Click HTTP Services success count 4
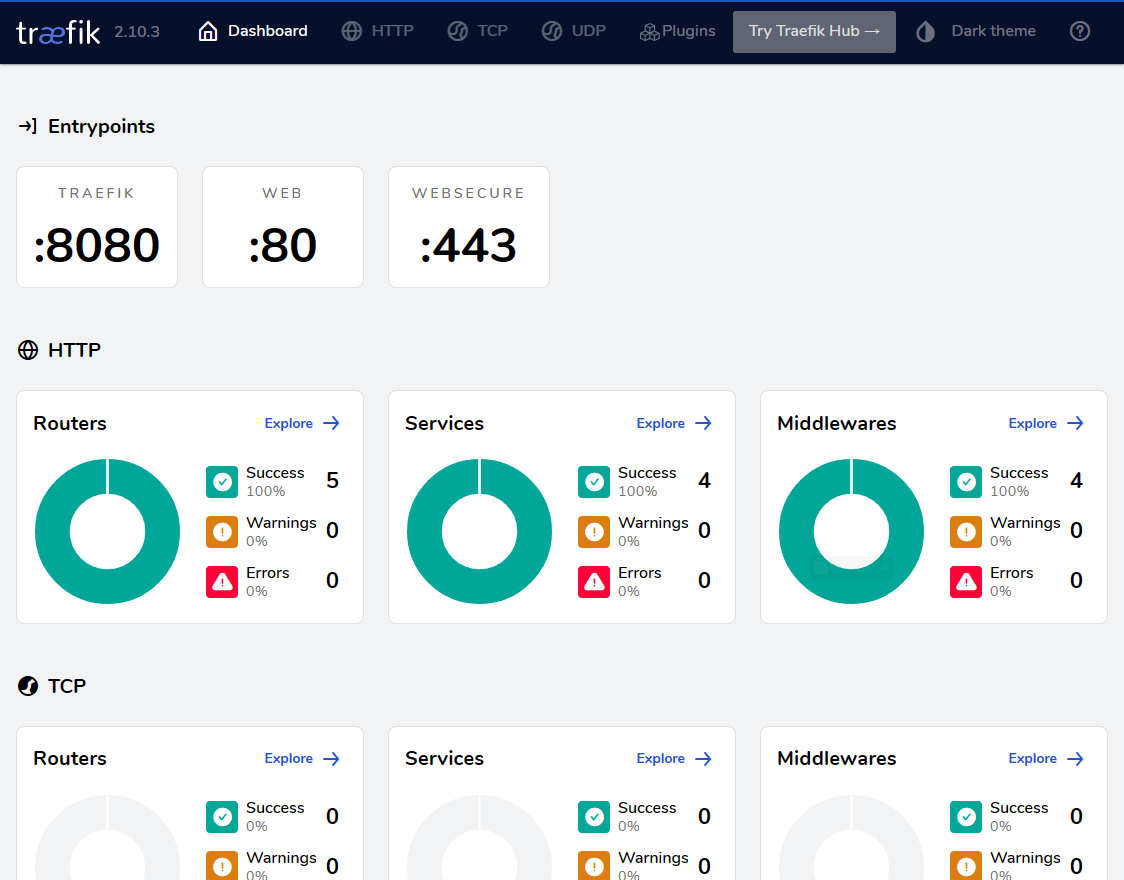The width and height of the screenshot is (1124, 880). point(705,480)
